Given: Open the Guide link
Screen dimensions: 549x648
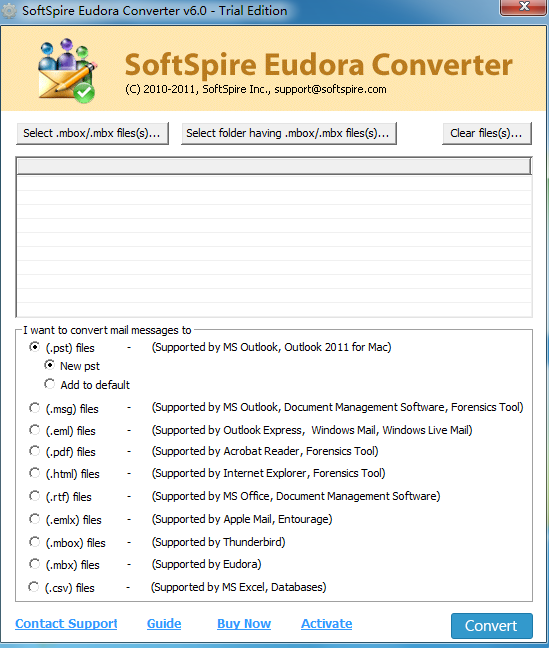Looking at the screenshot, I should (164, 624).
